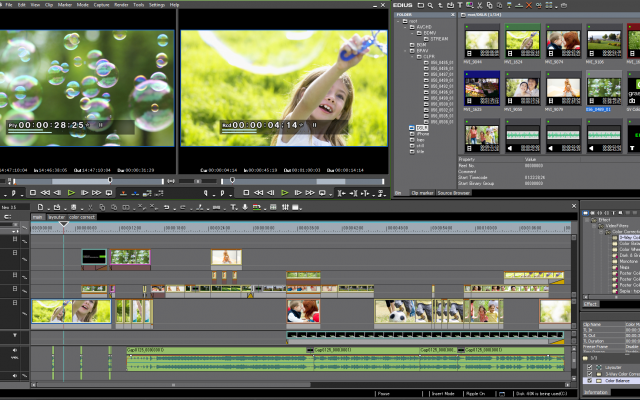This screenshot has height=400, width=640.
Task: Click the timeline playhead cursor marker
Action: coord(64,224)
